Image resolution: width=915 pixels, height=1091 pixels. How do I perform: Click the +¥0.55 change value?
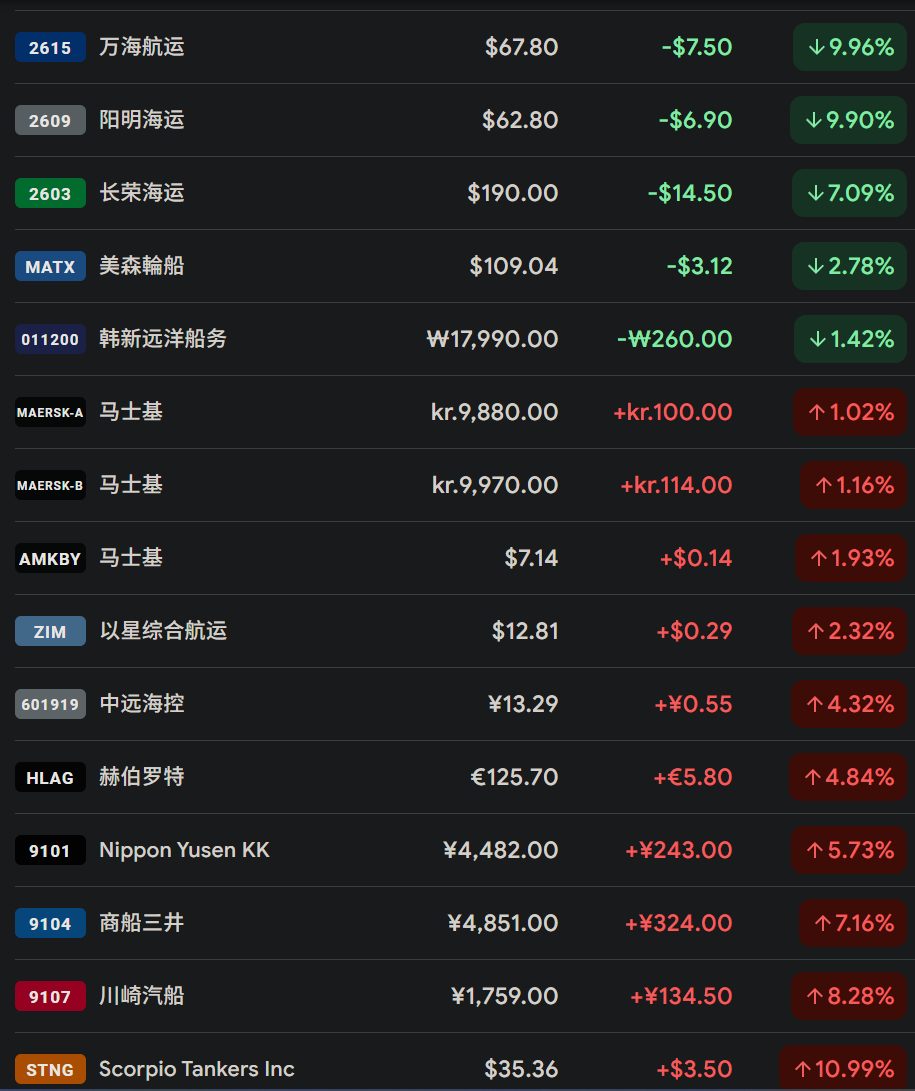[693, 704]
